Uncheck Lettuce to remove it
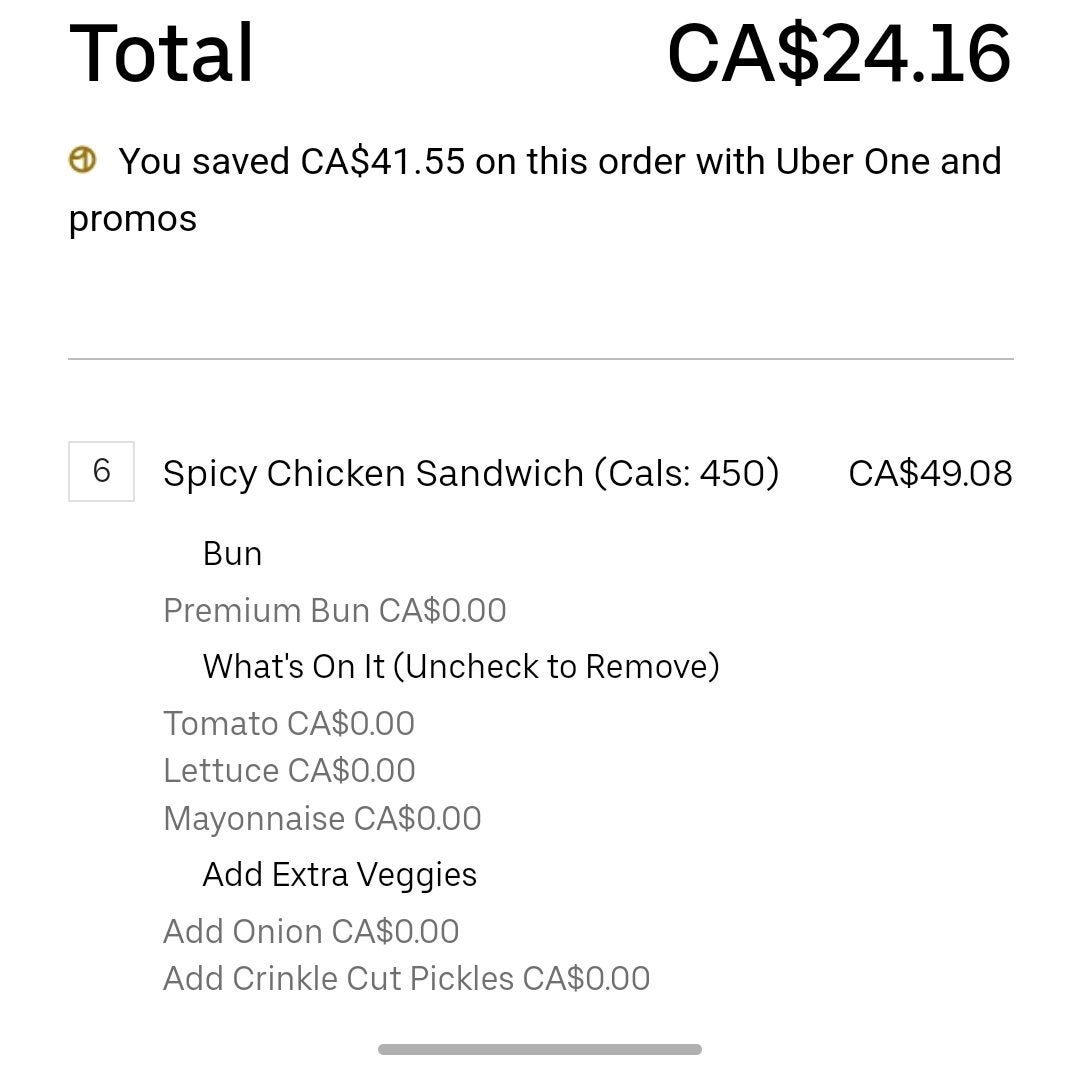This screenshot has height=1068, width=1080. click(288, 770)
